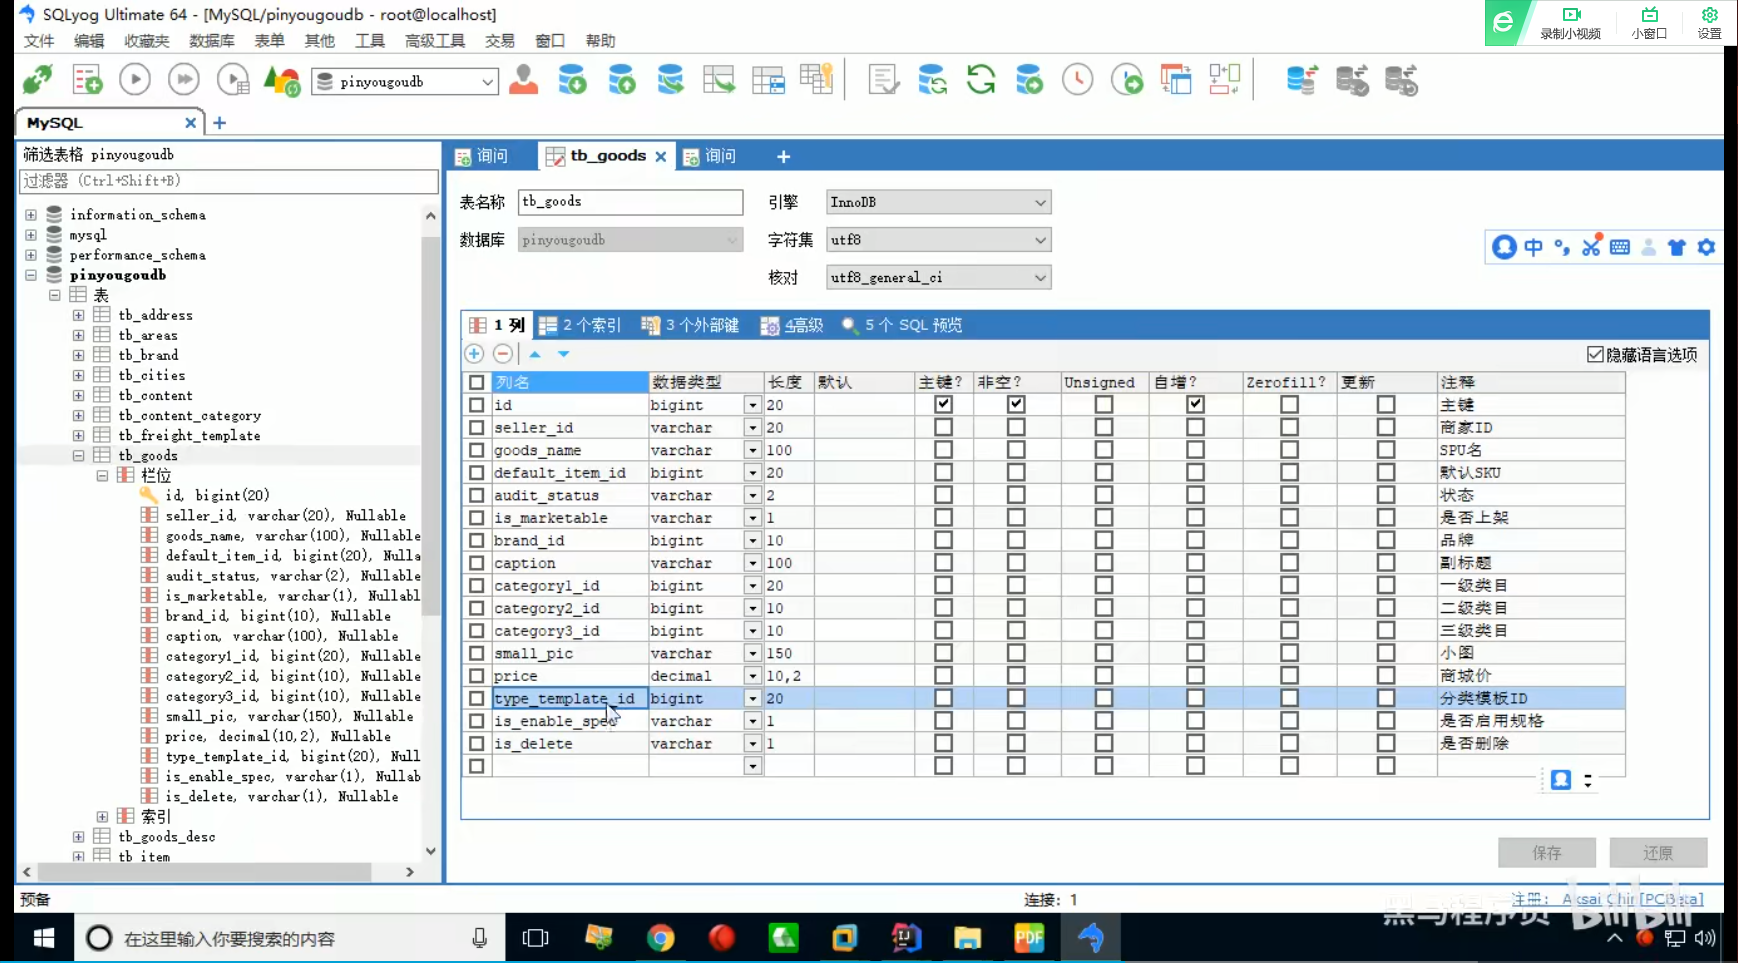This screenshot has height=963, width=1738.
Task: Click the 还原 button
Action: click(x=1658, y=853)
